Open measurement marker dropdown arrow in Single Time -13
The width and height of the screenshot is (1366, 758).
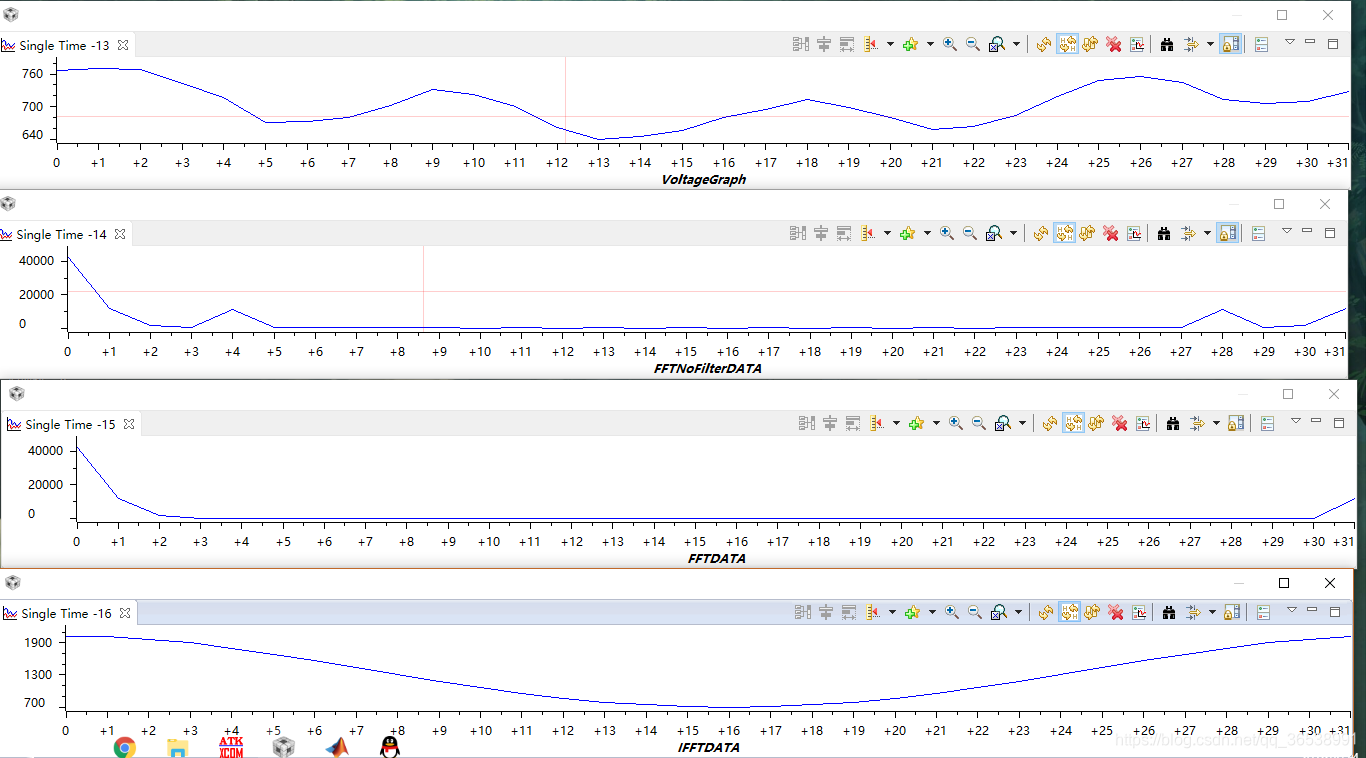890,45
